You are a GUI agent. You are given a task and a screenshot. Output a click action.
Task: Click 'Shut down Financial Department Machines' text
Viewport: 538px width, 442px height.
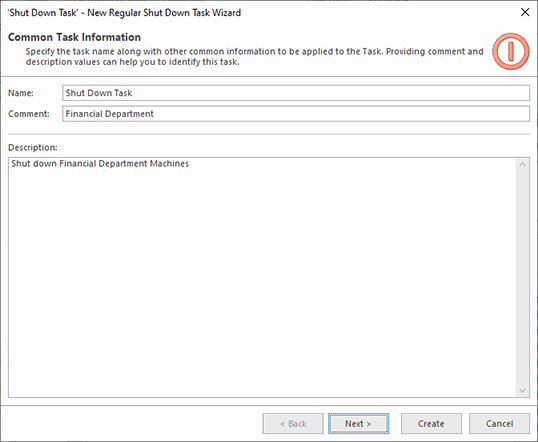(x=100, y=164)
